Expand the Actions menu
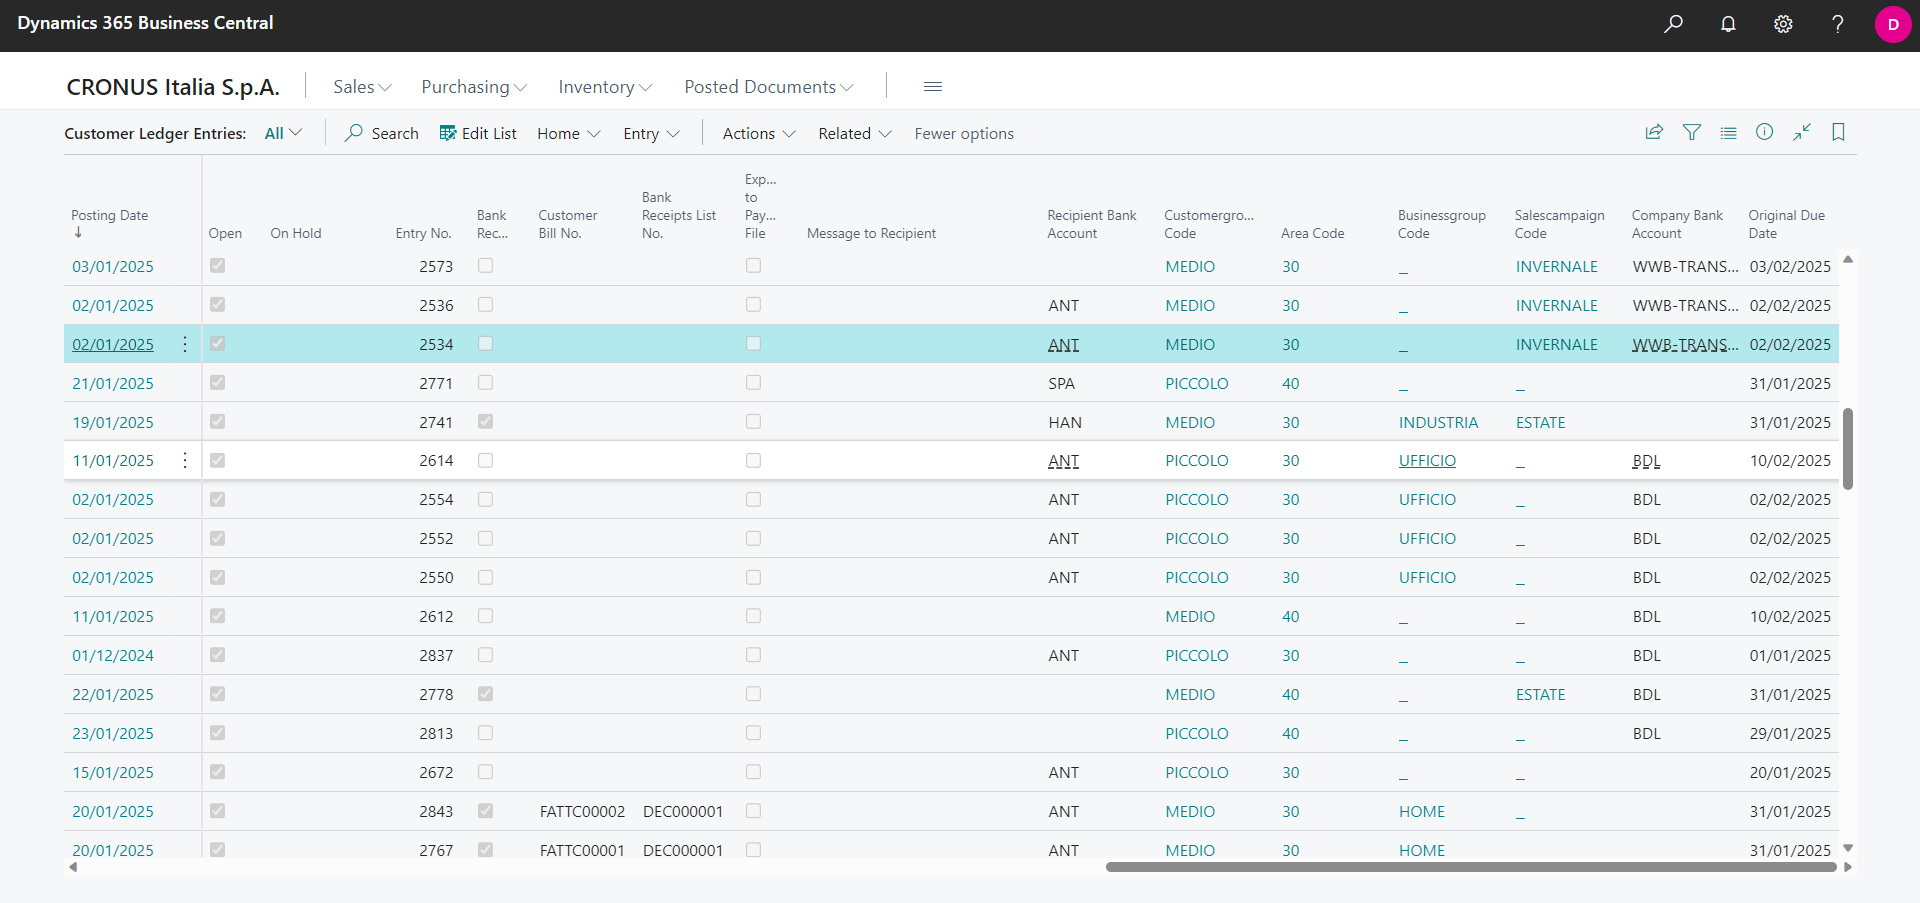This screenshot has height=903, width=1920. point(759,133)
